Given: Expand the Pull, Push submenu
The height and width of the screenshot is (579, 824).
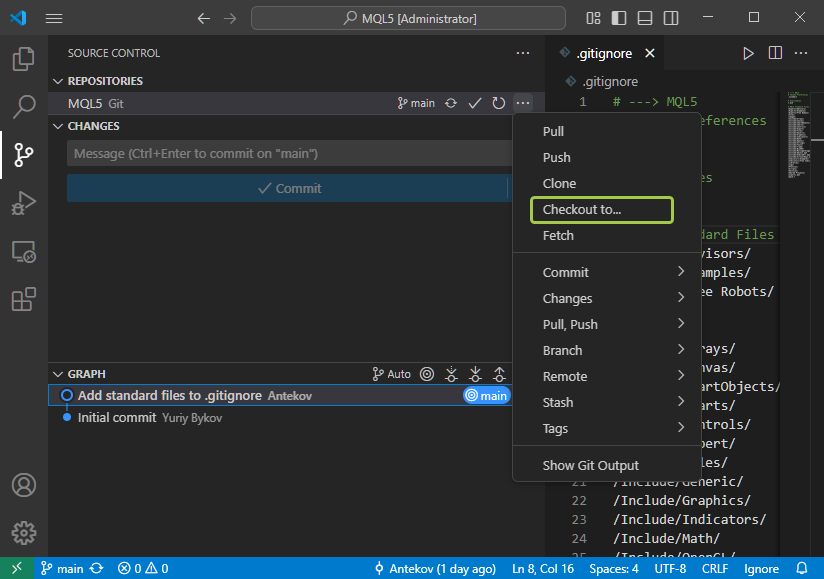Looking at the screenshot, I should click(x=606, y=324).
